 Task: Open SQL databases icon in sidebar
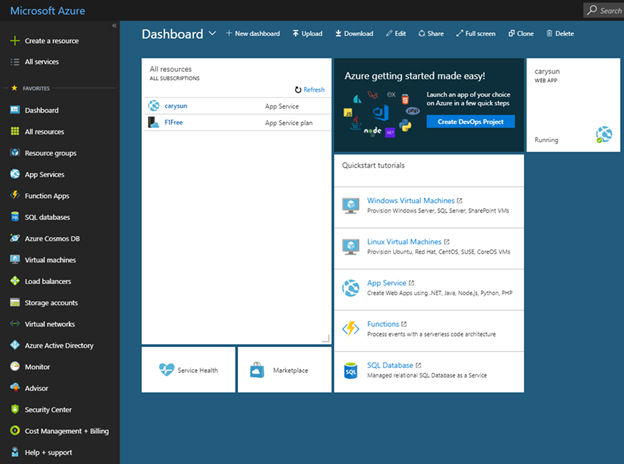tap(14, 217)
